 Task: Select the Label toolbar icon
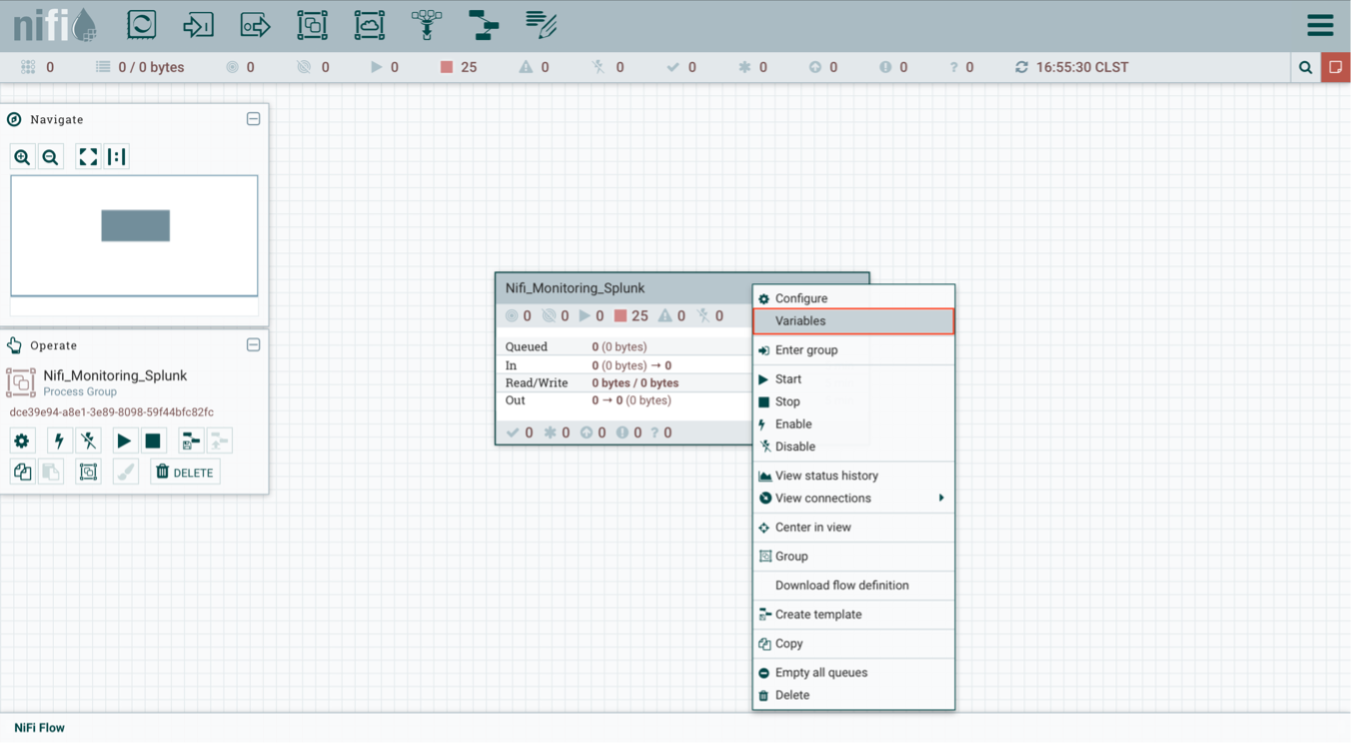tap(541, 25)
